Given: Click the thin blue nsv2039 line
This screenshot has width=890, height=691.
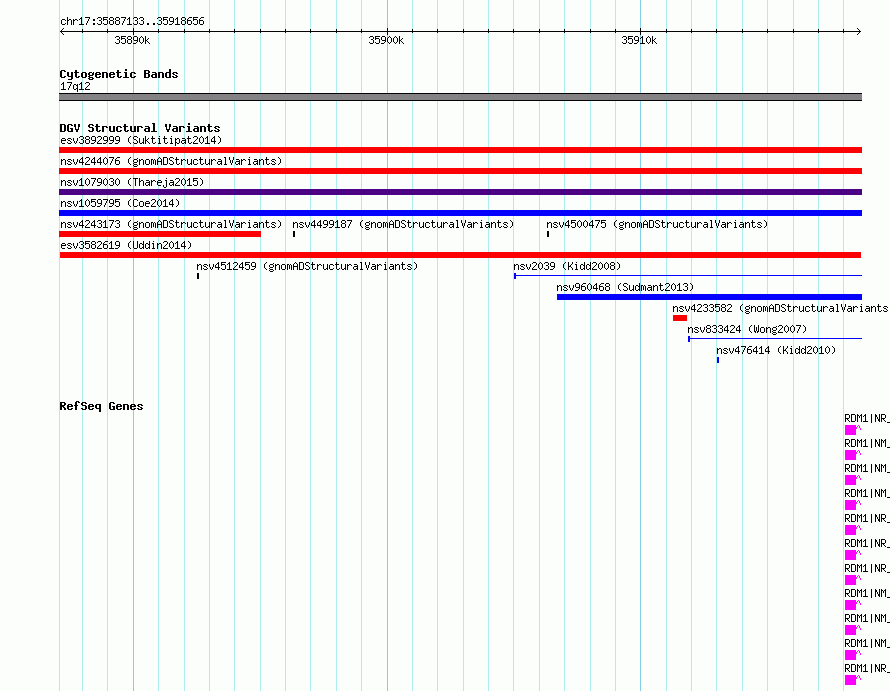Looking at the screenshot, I should coord(688,276).
